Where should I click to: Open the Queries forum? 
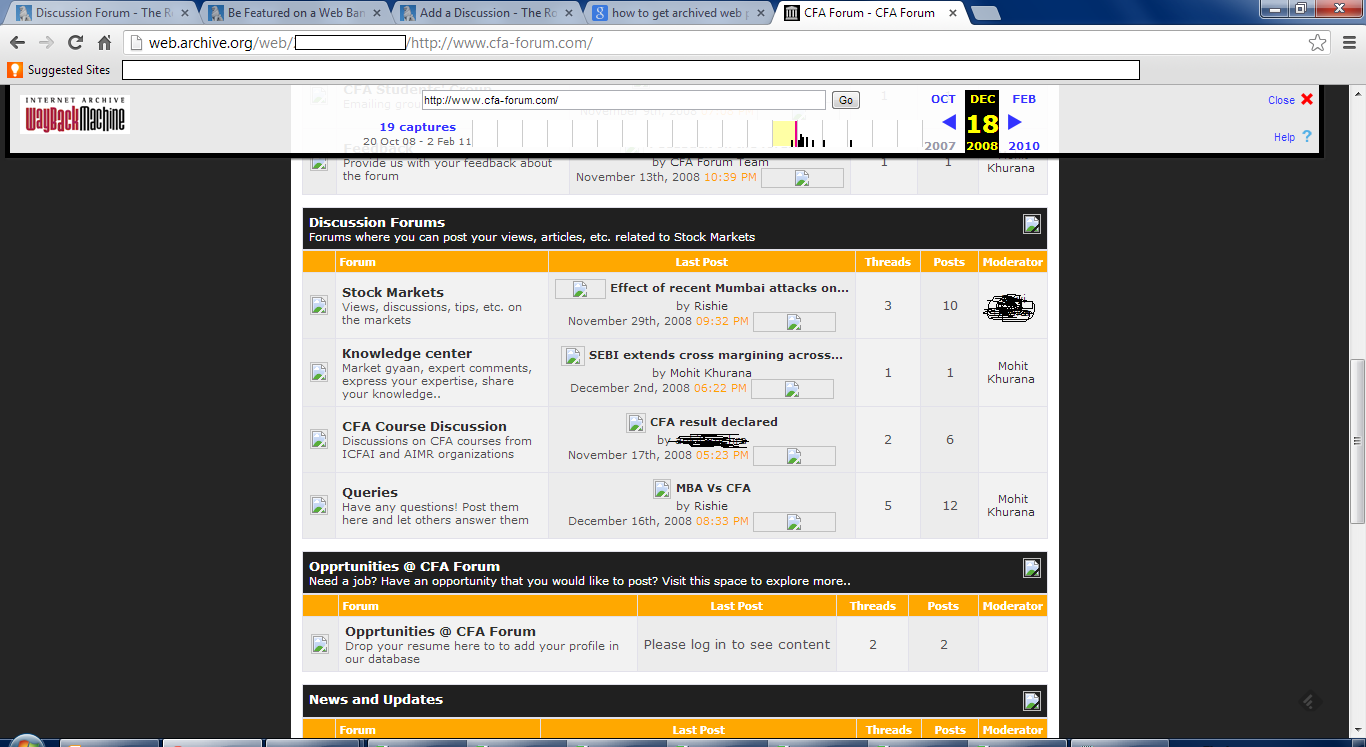click(x=370, y=493)
